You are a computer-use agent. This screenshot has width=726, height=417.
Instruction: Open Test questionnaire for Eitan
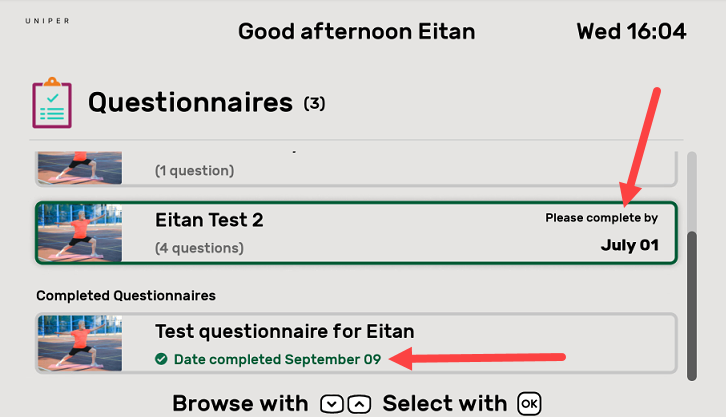(355, 343)
